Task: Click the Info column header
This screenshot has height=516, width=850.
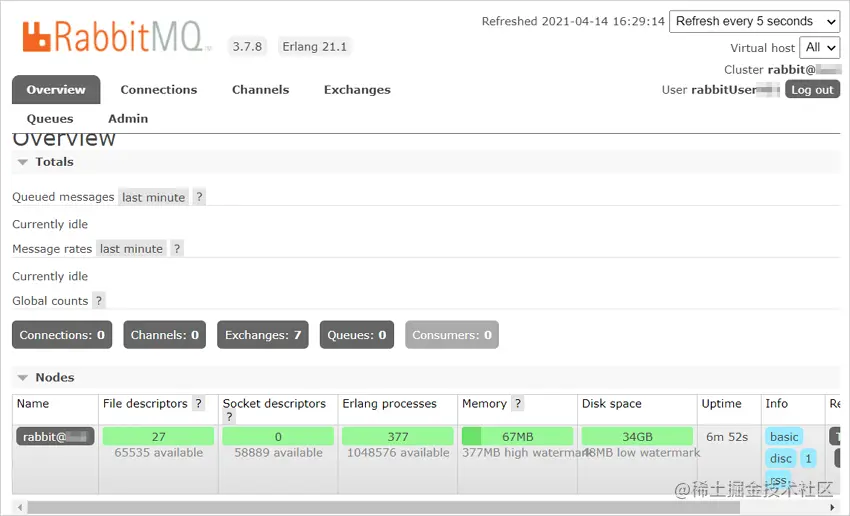Action: [x=776, y=404]
